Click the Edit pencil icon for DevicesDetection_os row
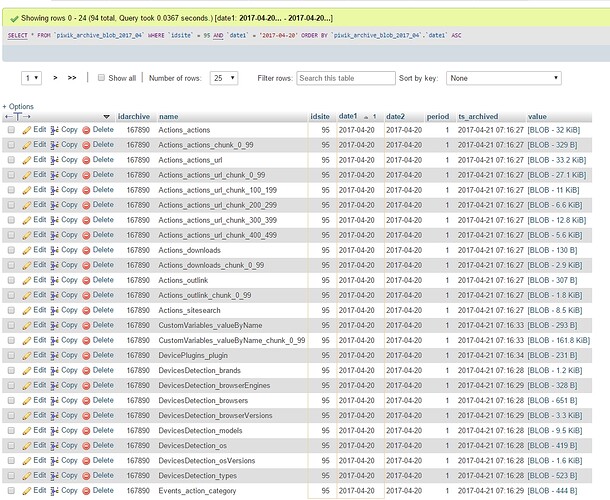This screenshot has height=500, width=610. pos(26,446)
